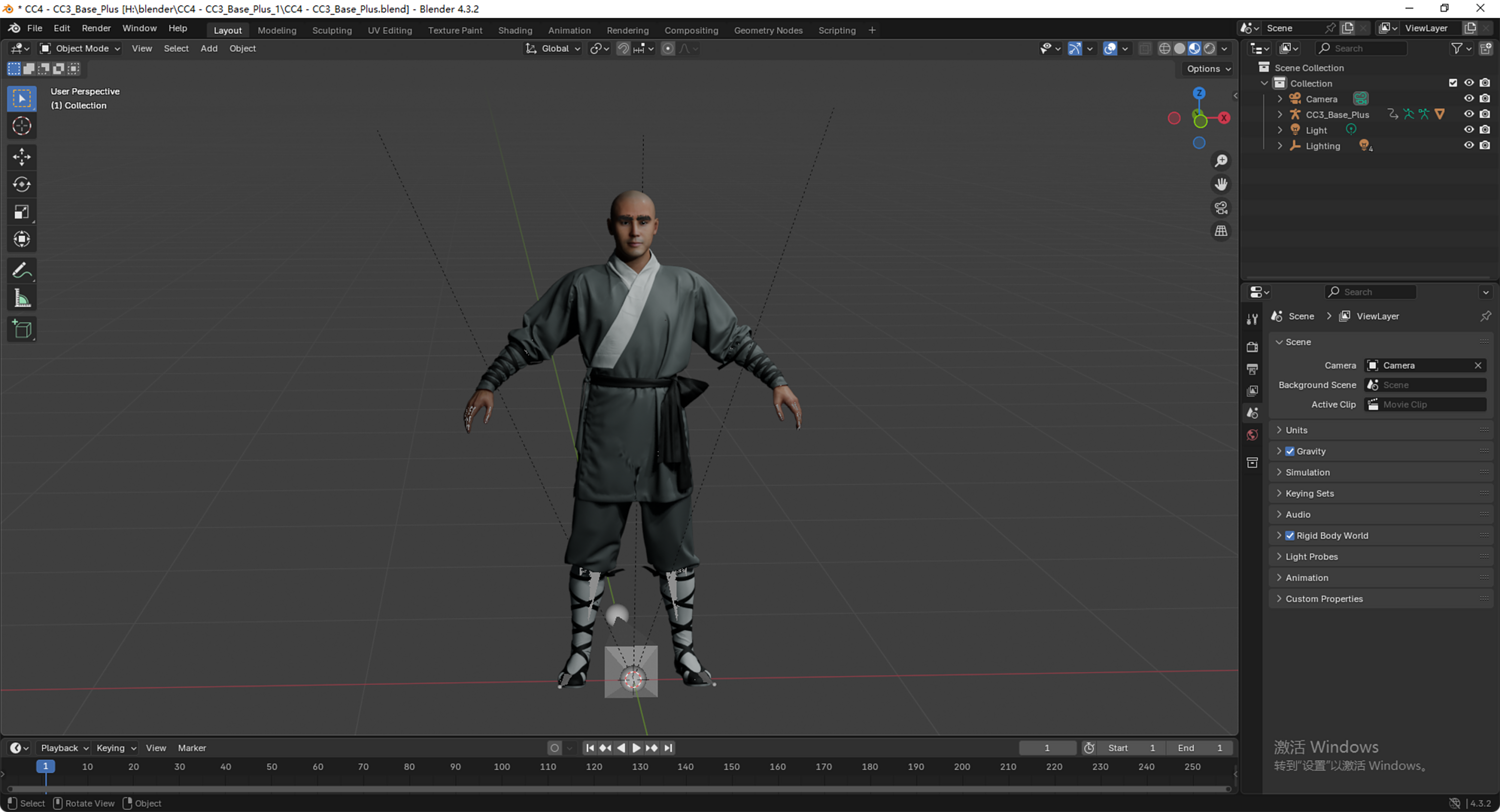Open the Render properties tab

coord(1252,347)
